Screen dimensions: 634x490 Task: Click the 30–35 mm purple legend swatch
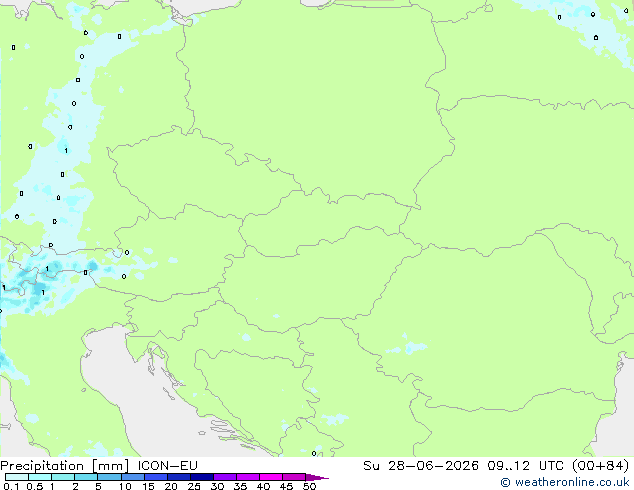[x=224, y=477]
